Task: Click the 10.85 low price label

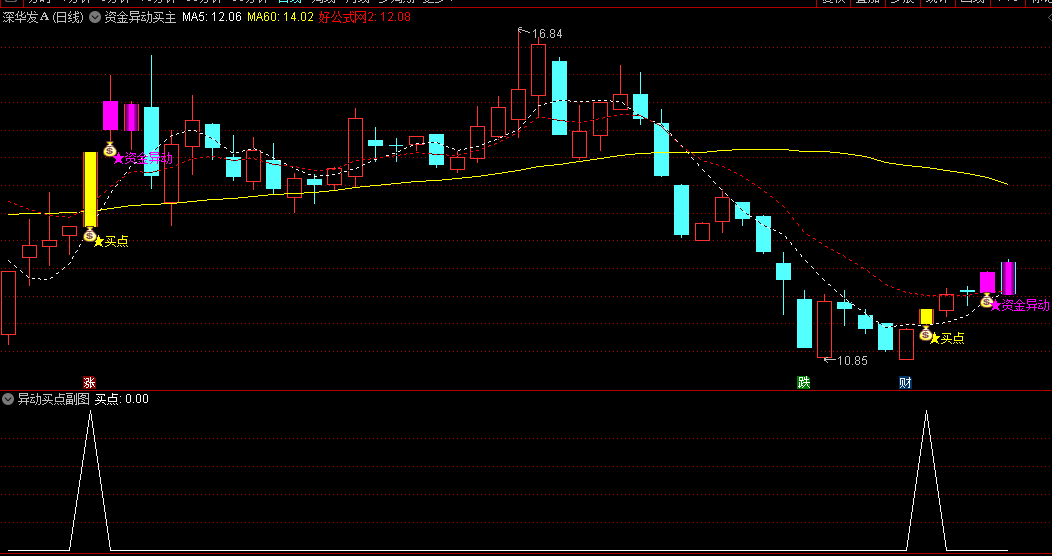Action: coord(852,361)
